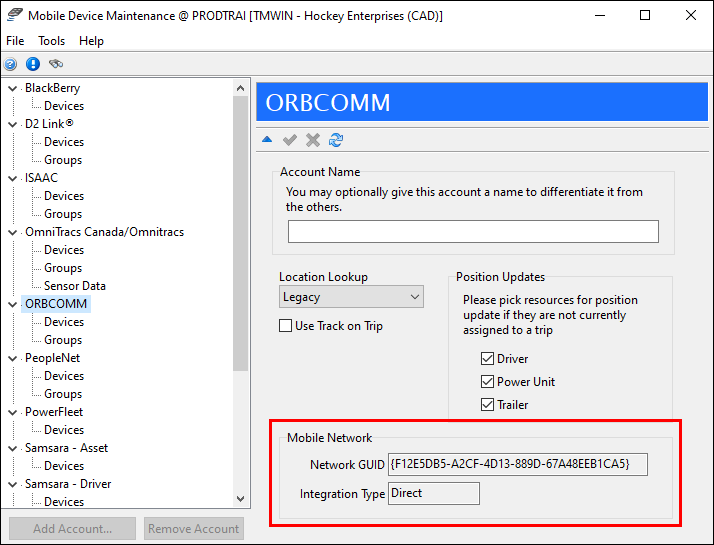
Task: Select the PowerFleet tree item
Action: click(54, 412)
